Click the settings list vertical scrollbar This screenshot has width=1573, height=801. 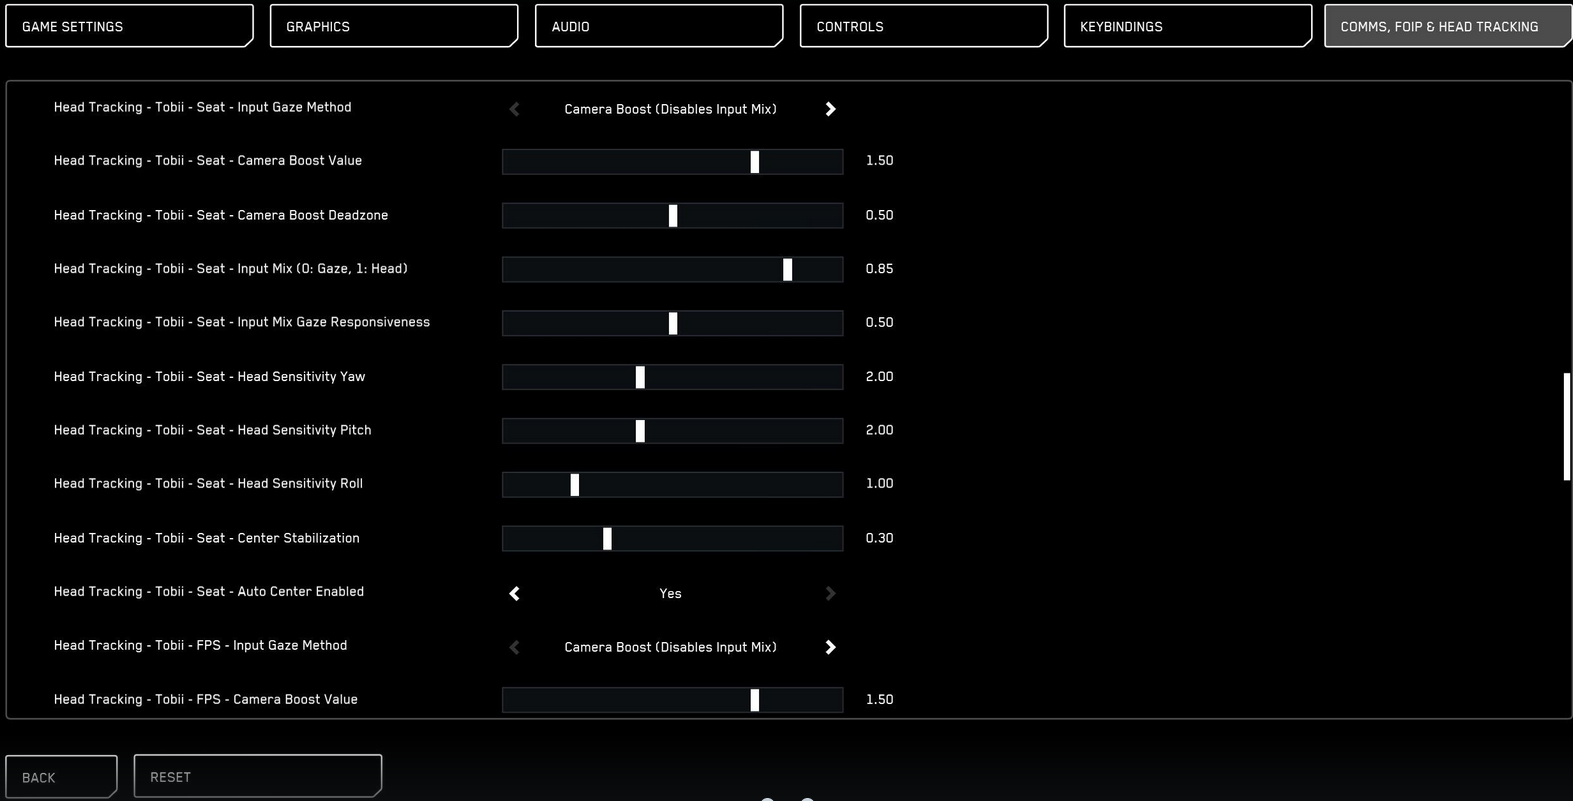[1567, 427]
